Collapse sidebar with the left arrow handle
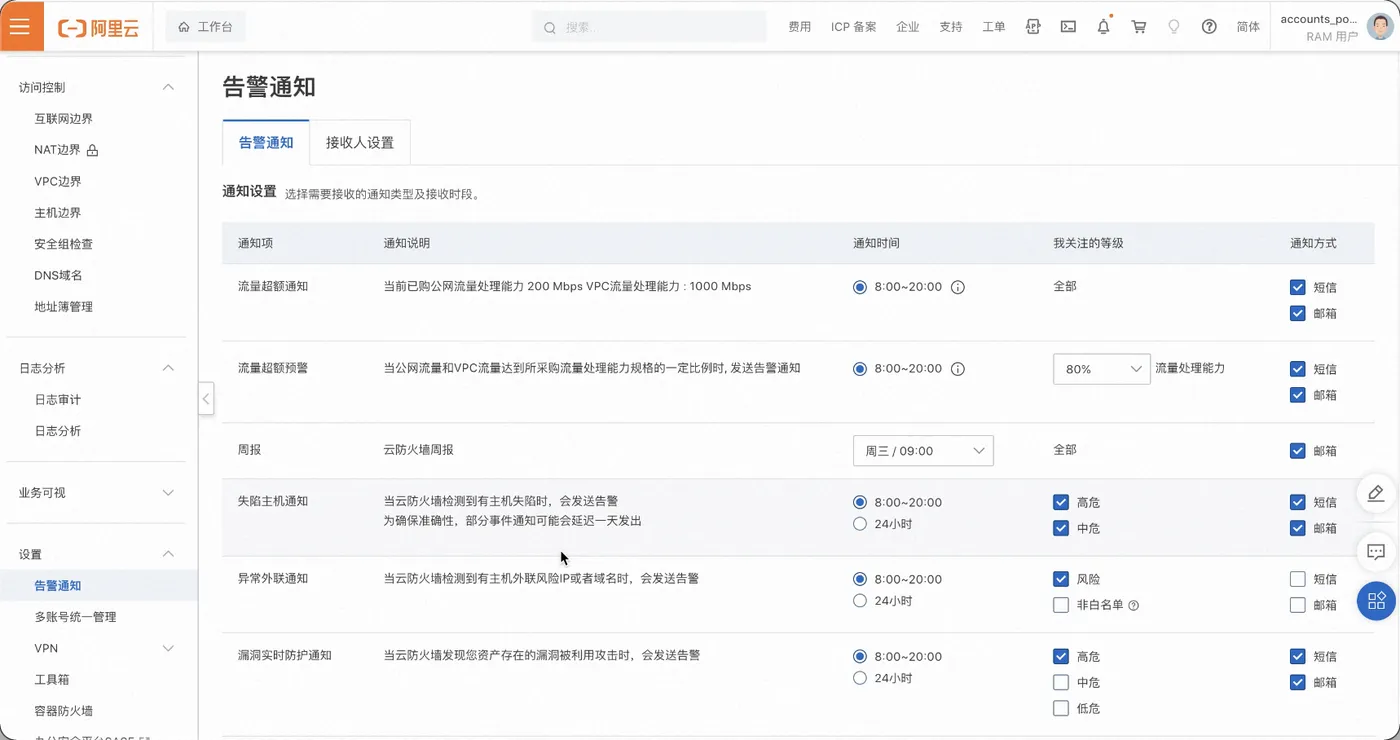The height and width of the screenshot is (740, 1400). click(x=206, y=399)
